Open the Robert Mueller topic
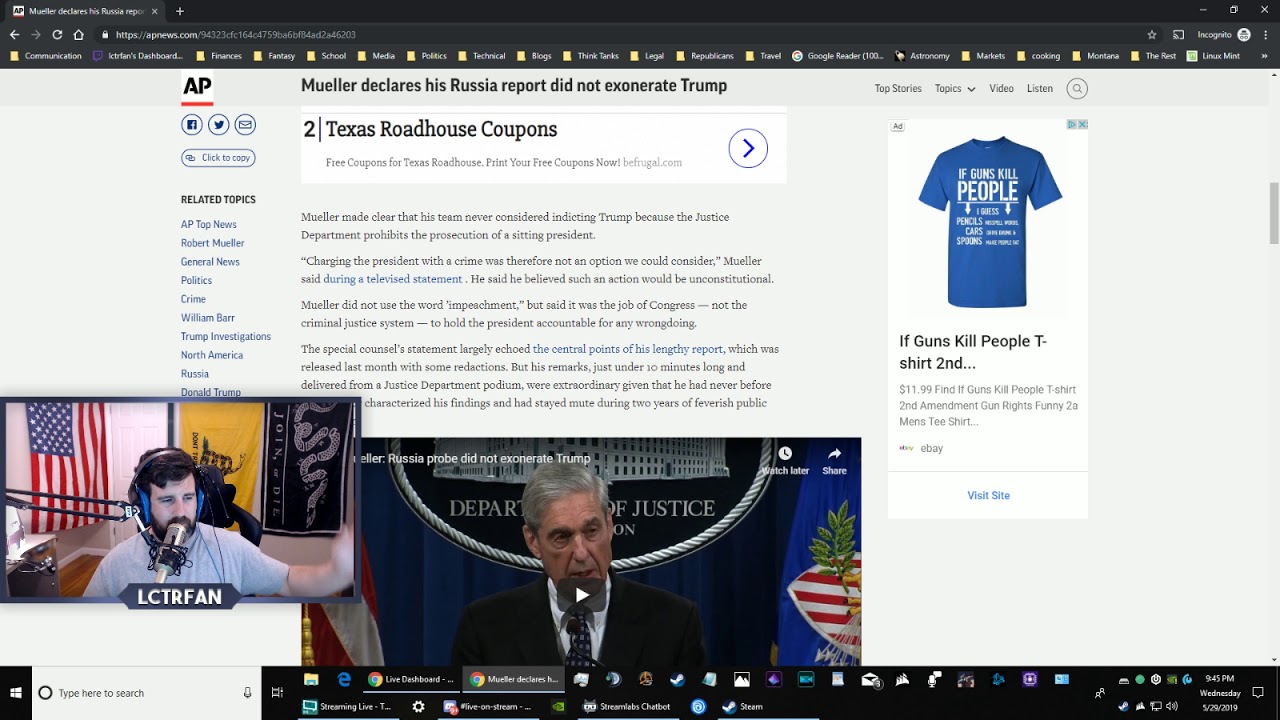 (213, 243)
